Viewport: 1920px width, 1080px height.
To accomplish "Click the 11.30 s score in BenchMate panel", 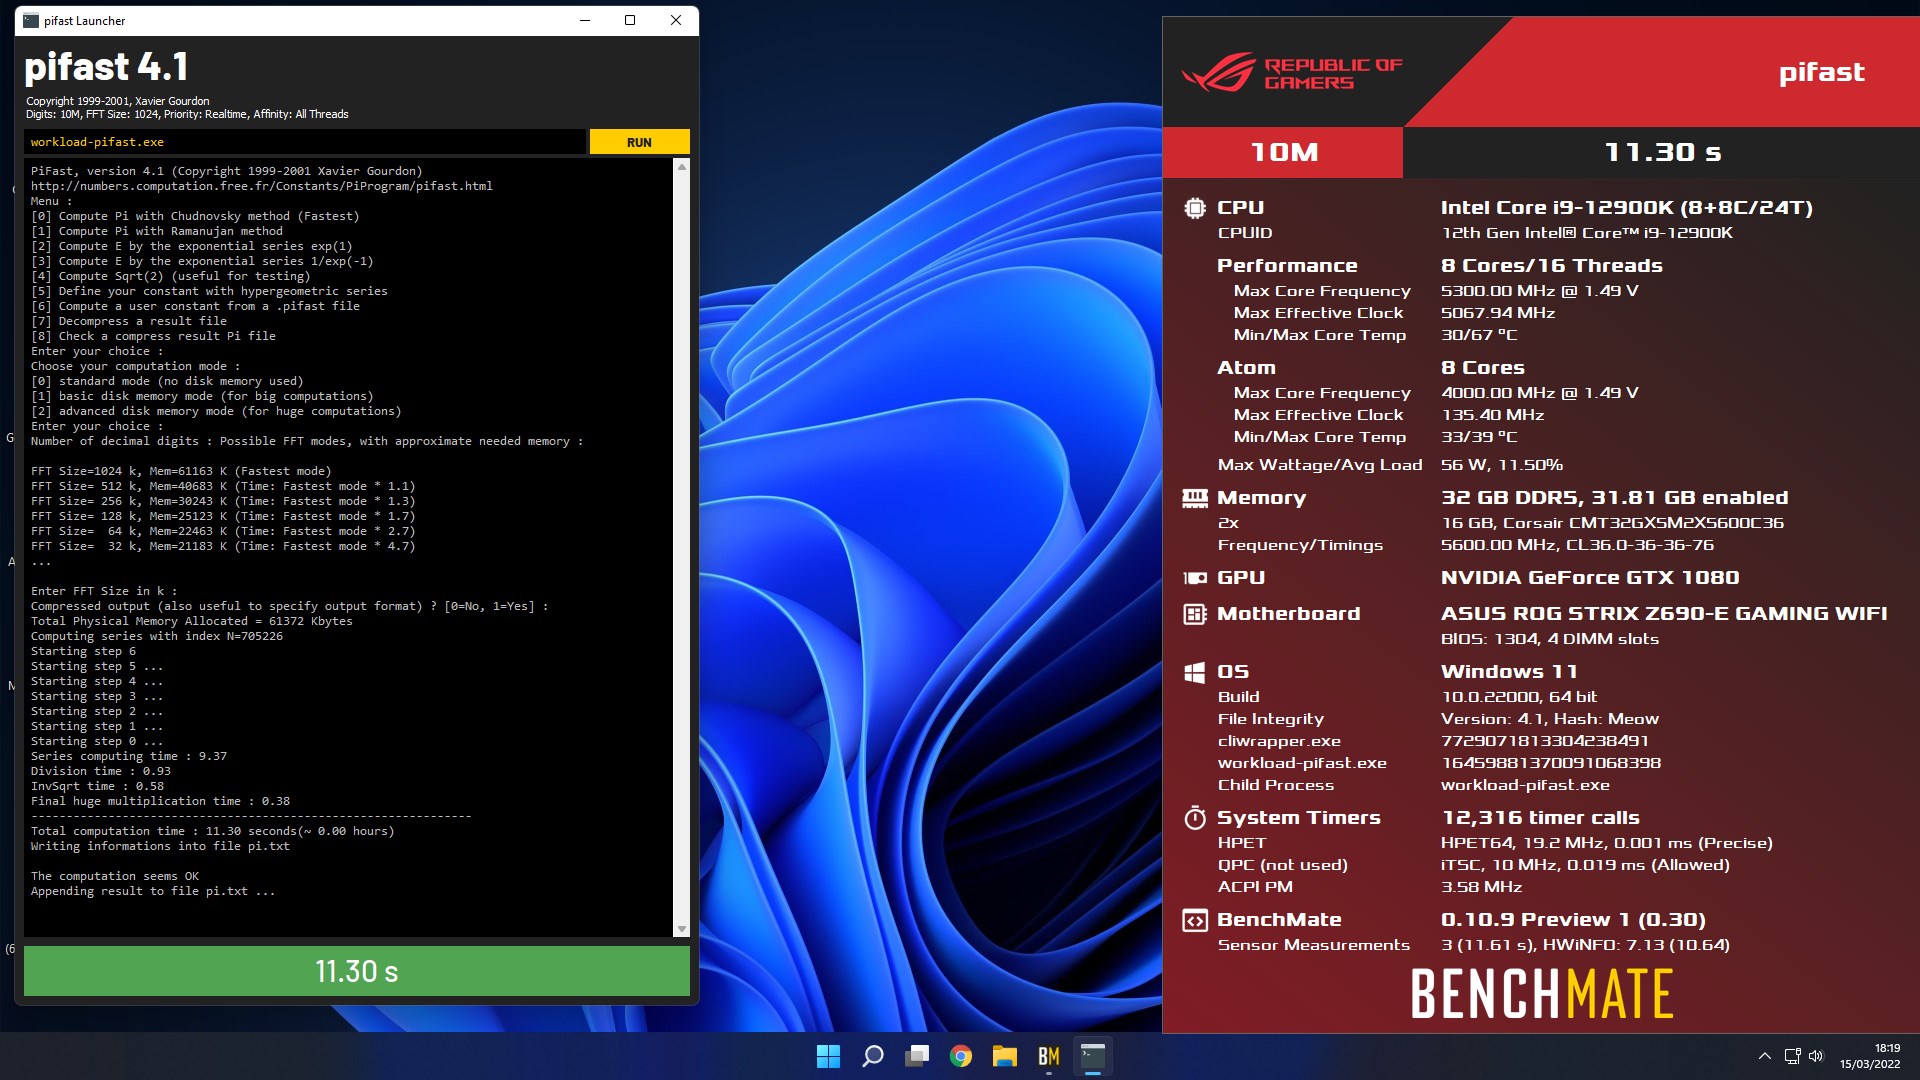I will click(1662, 152).
